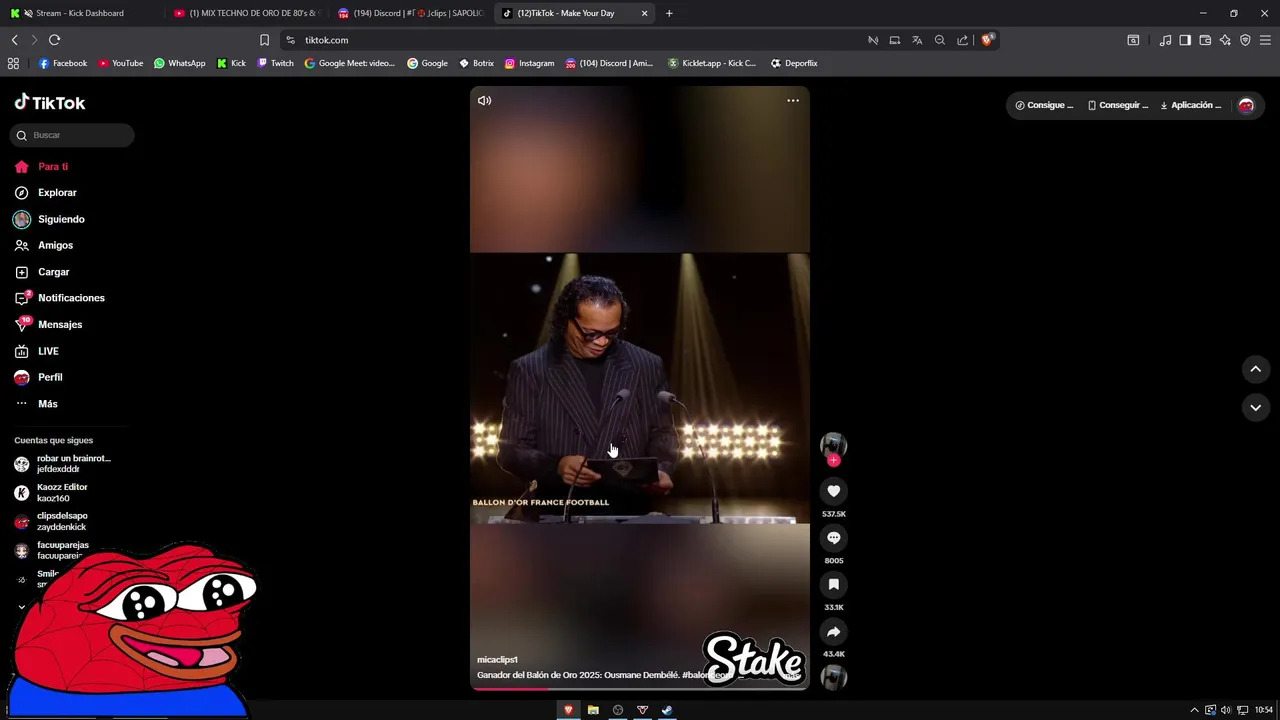Viewport: 1280px width, 720px height.
Task: Share the video with 43.4K shares
Action: pos(833,632)
